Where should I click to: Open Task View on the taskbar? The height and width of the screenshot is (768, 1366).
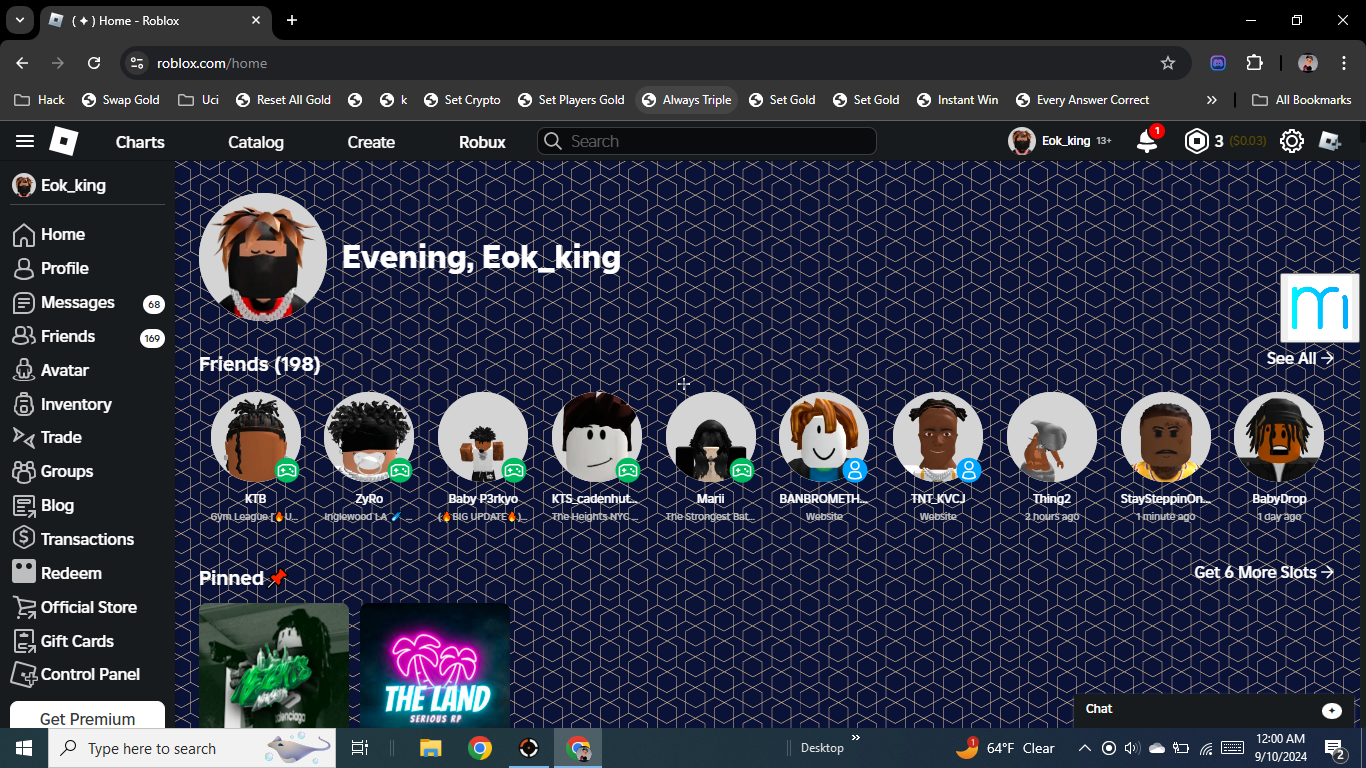pos(360,748)
